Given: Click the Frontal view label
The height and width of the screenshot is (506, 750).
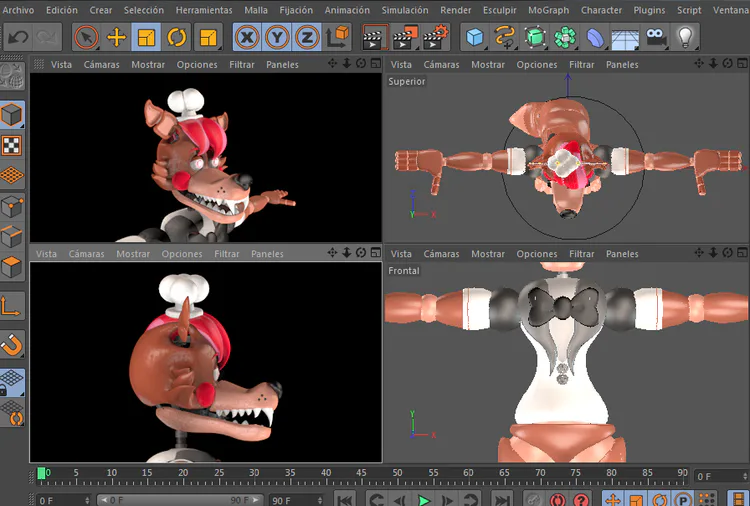Looking at the screenshot, I should 404,271.
